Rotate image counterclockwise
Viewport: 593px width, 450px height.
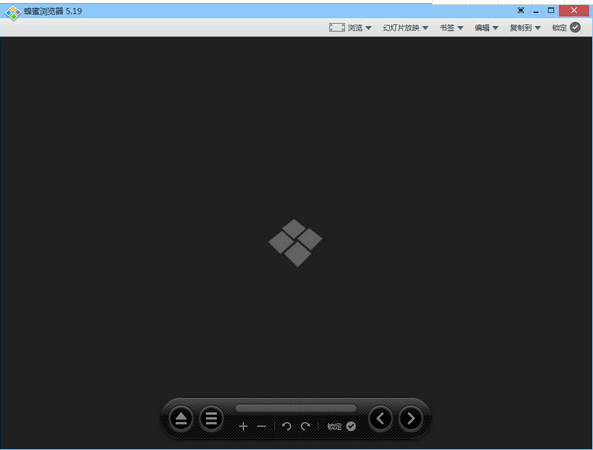(x=286, y=427)
